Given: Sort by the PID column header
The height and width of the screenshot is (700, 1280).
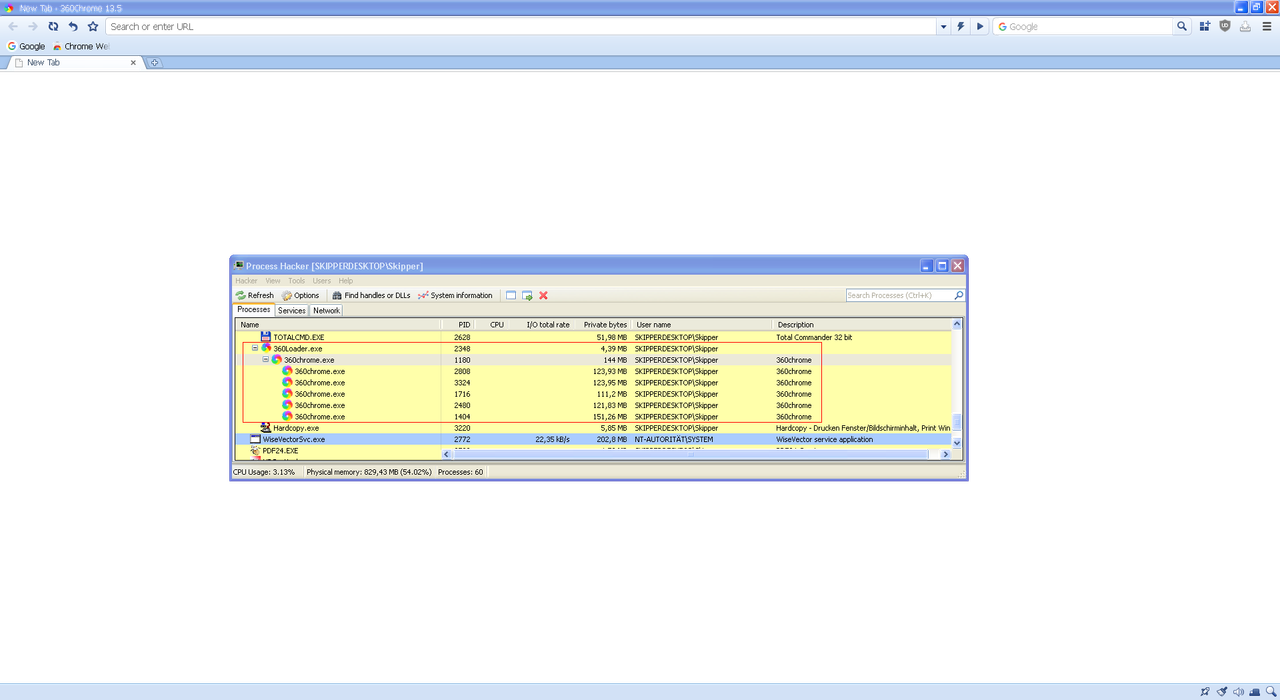Looking at the screenshot, I should click(457, 325).
